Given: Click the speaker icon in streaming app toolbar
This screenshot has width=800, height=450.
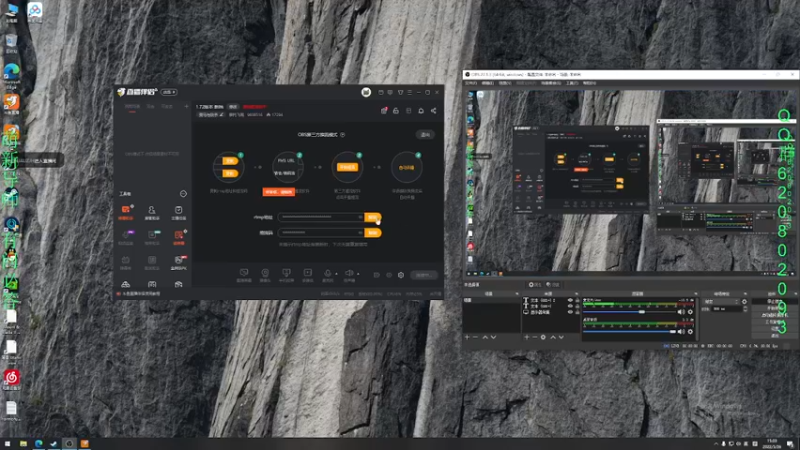Looking at the screenshot, I should [349, 273].
